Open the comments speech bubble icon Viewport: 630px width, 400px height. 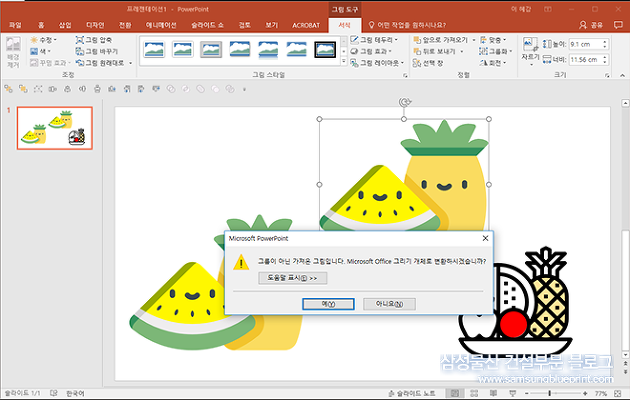coord(618,25)
